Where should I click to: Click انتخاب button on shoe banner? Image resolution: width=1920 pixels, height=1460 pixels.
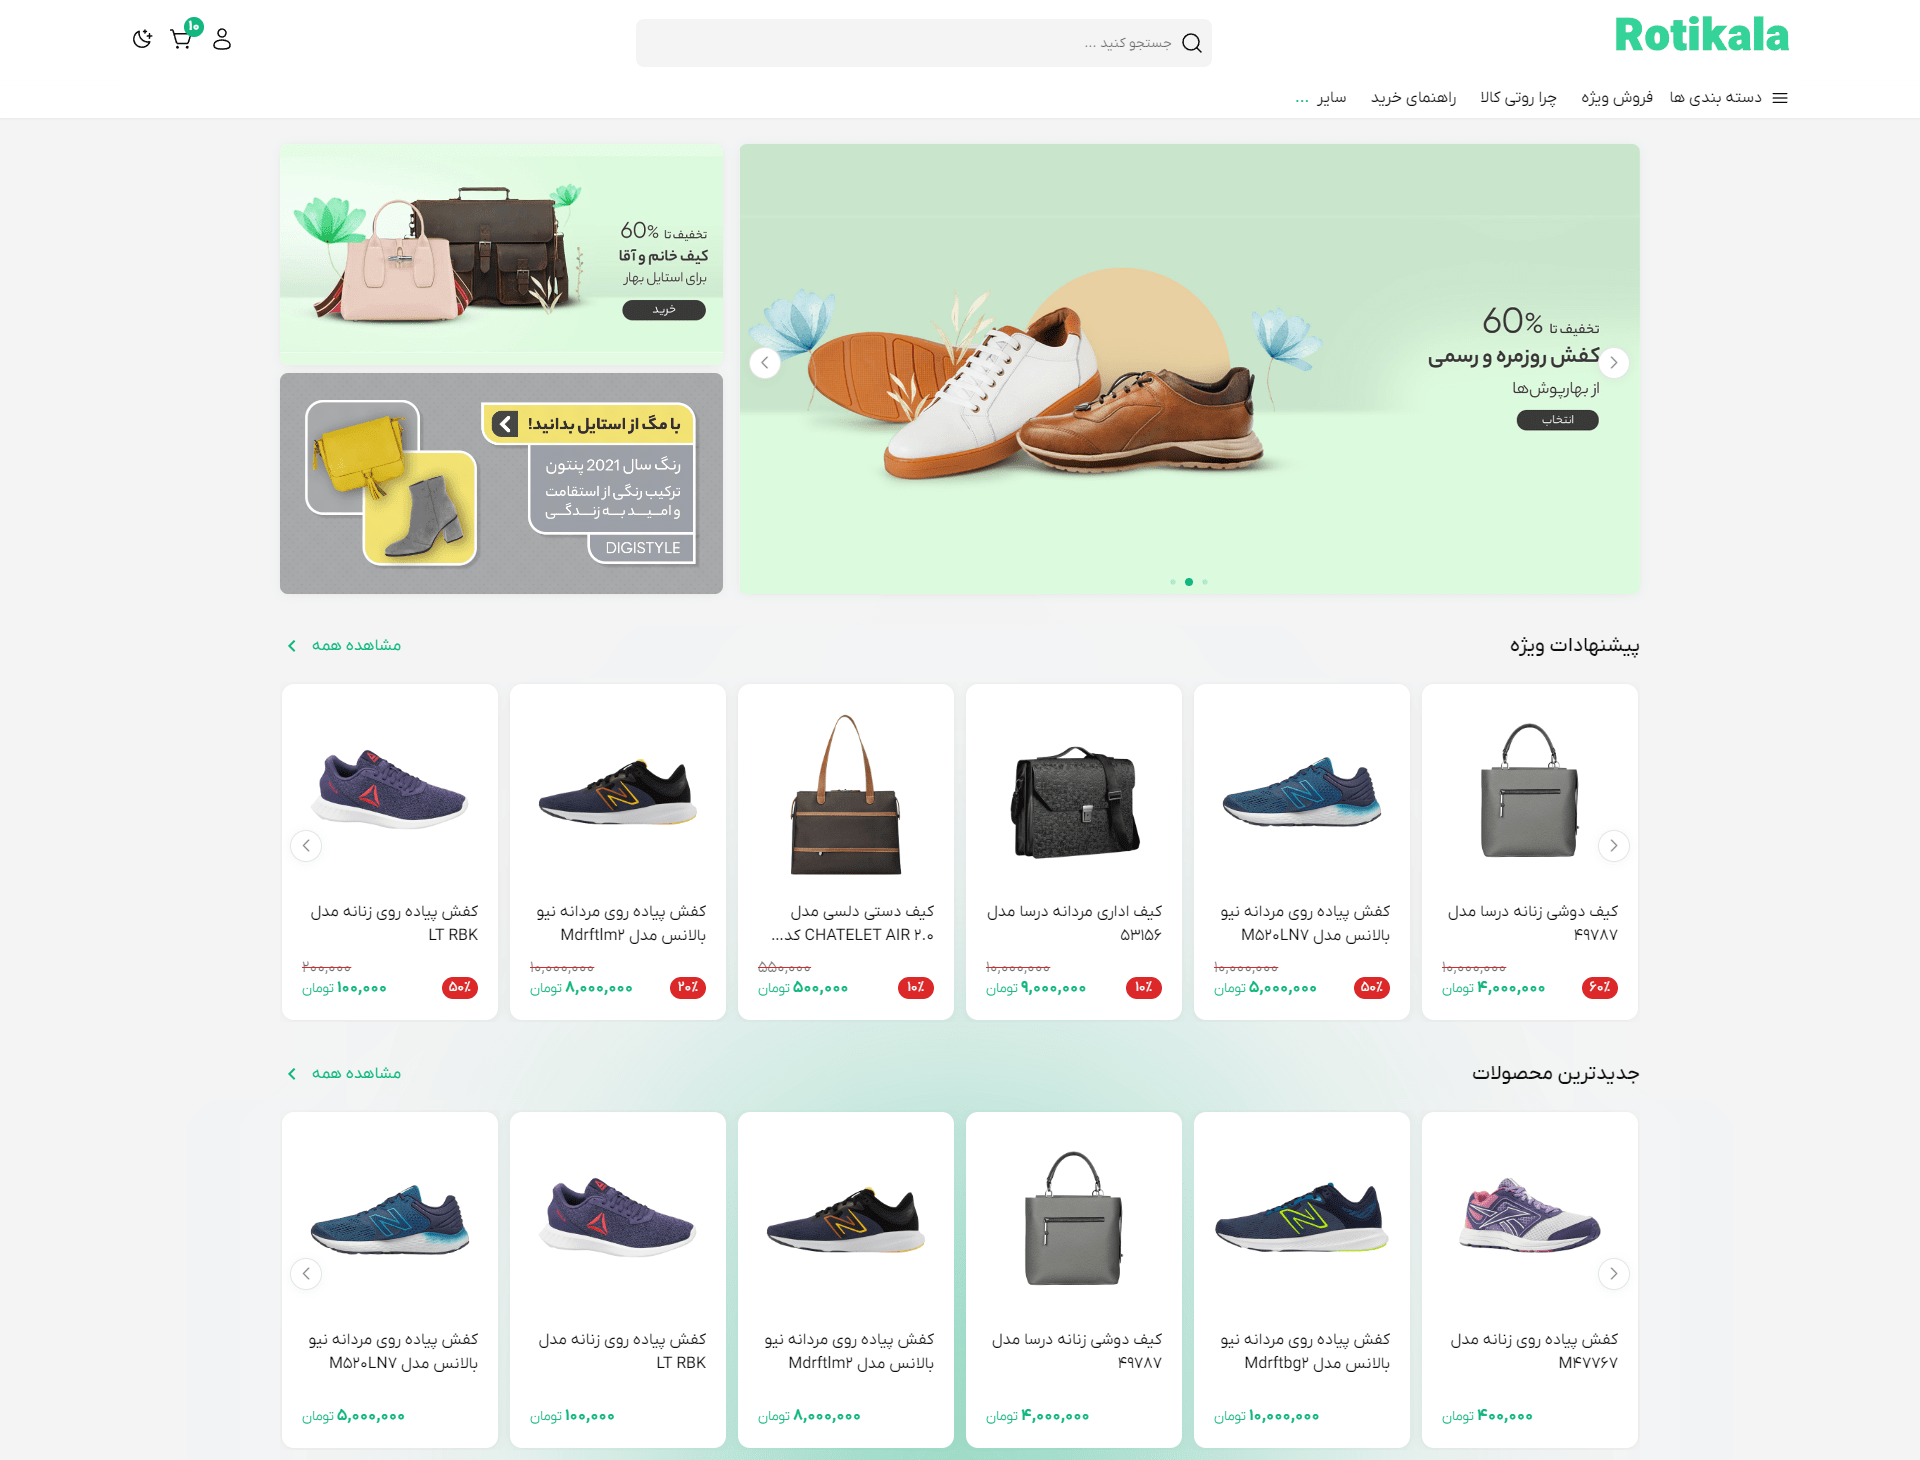(x=1557, y=420)
